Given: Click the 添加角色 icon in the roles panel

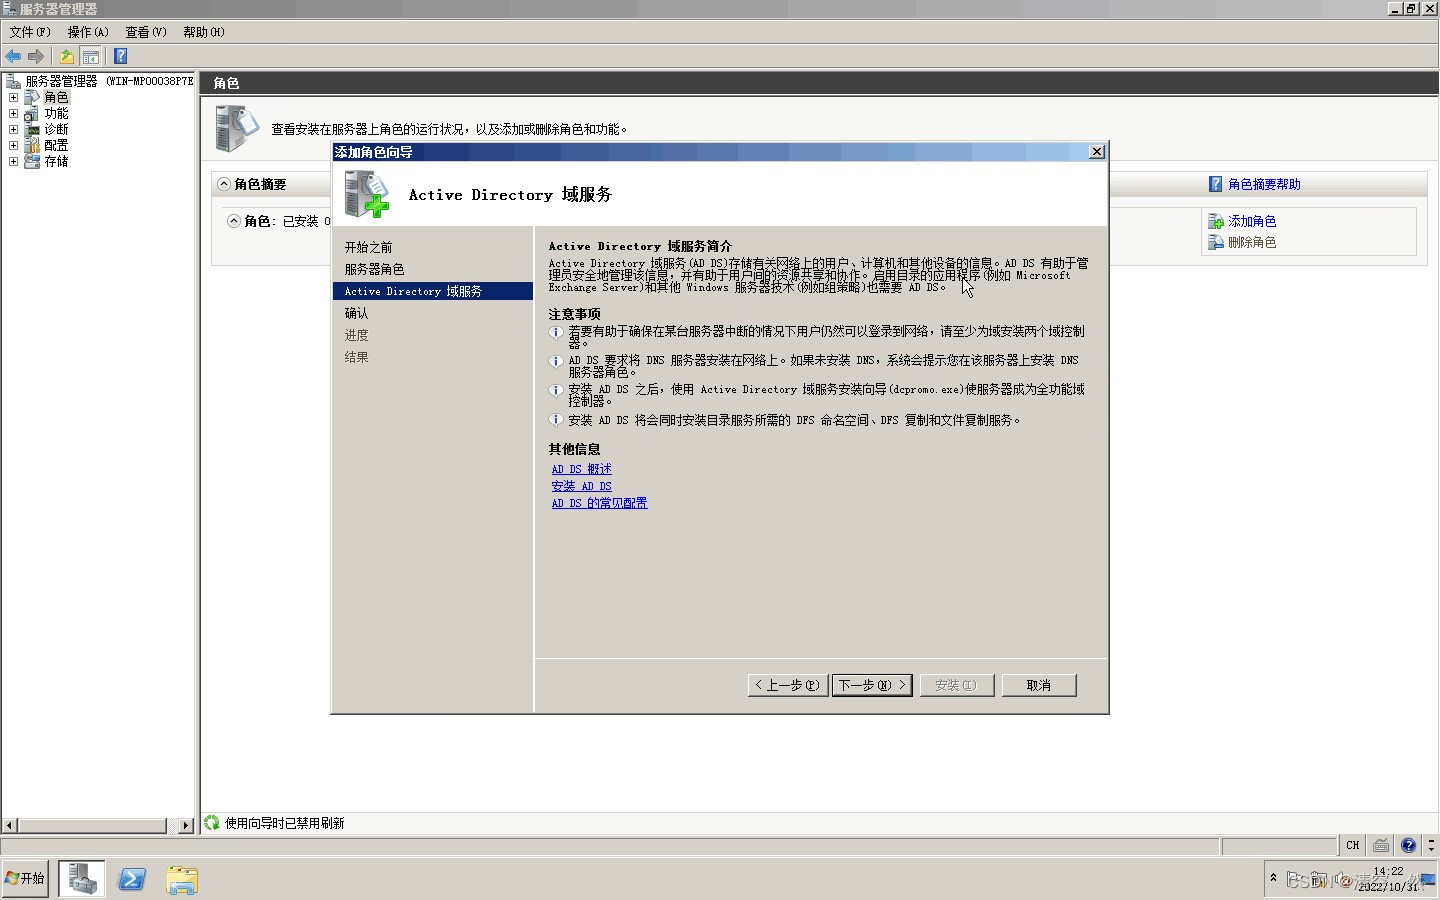Looking at the screenshot, I should point(1216,221).
